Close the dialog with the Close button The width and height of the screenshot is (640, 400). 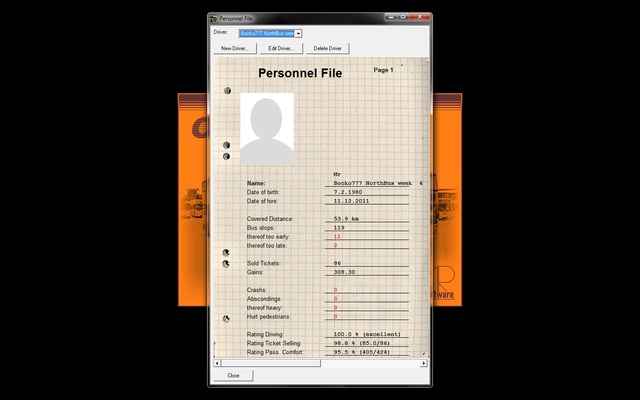coord(233,375)
